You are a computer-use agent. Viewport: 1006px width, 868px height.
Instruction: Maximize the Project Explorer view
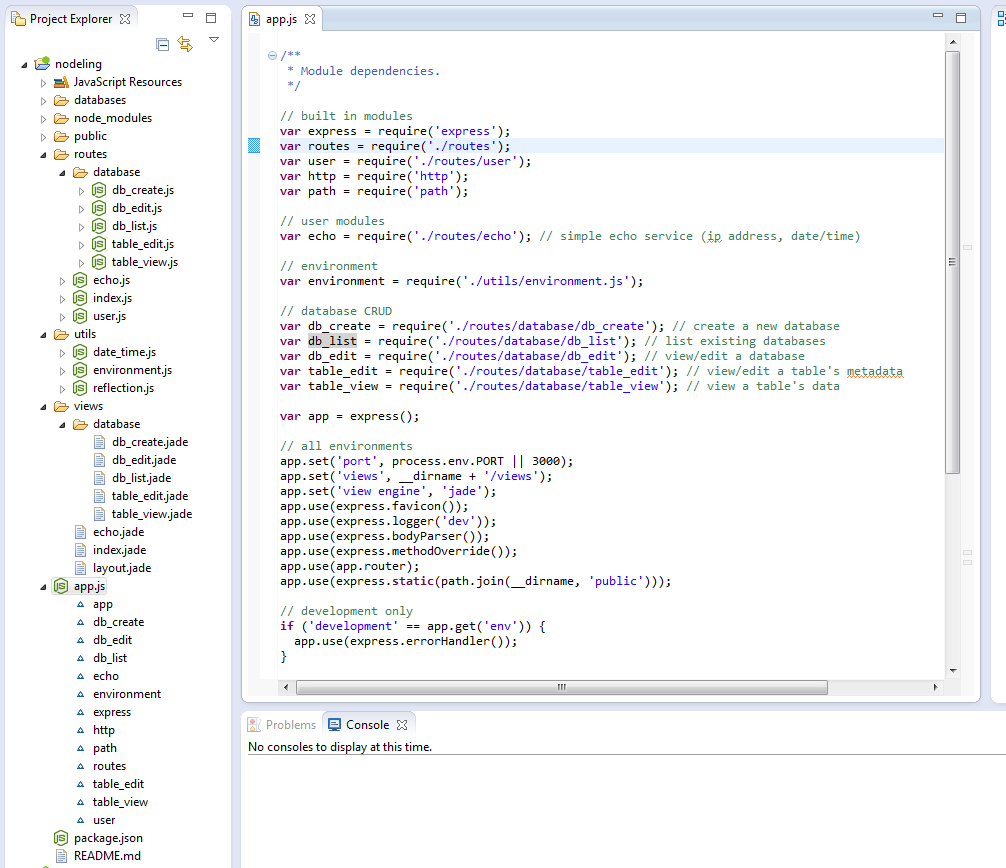point(210,18)
